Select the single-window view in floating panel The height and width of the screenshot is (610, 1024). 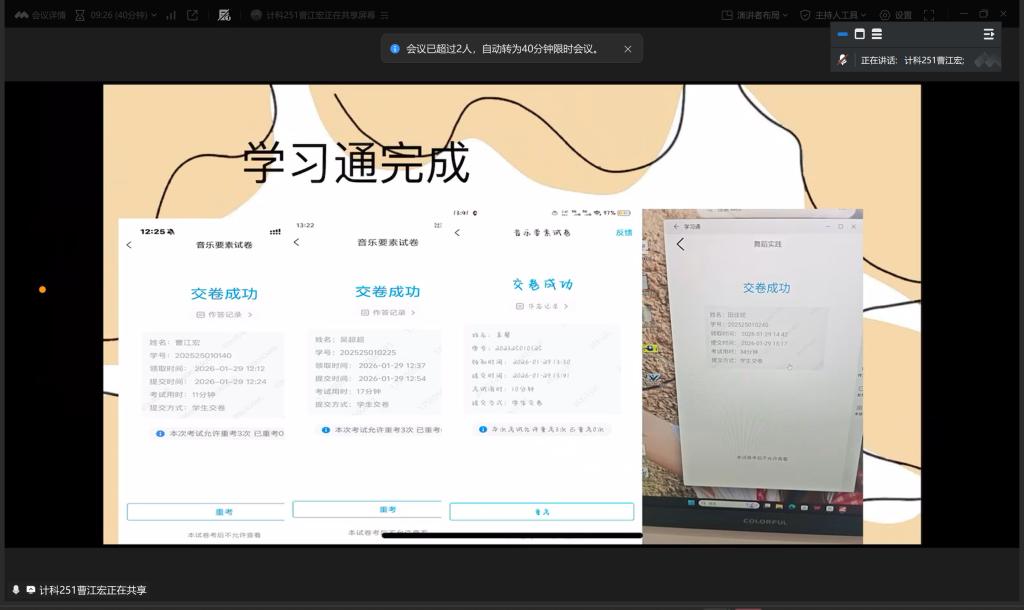click(x=859, y=34)
